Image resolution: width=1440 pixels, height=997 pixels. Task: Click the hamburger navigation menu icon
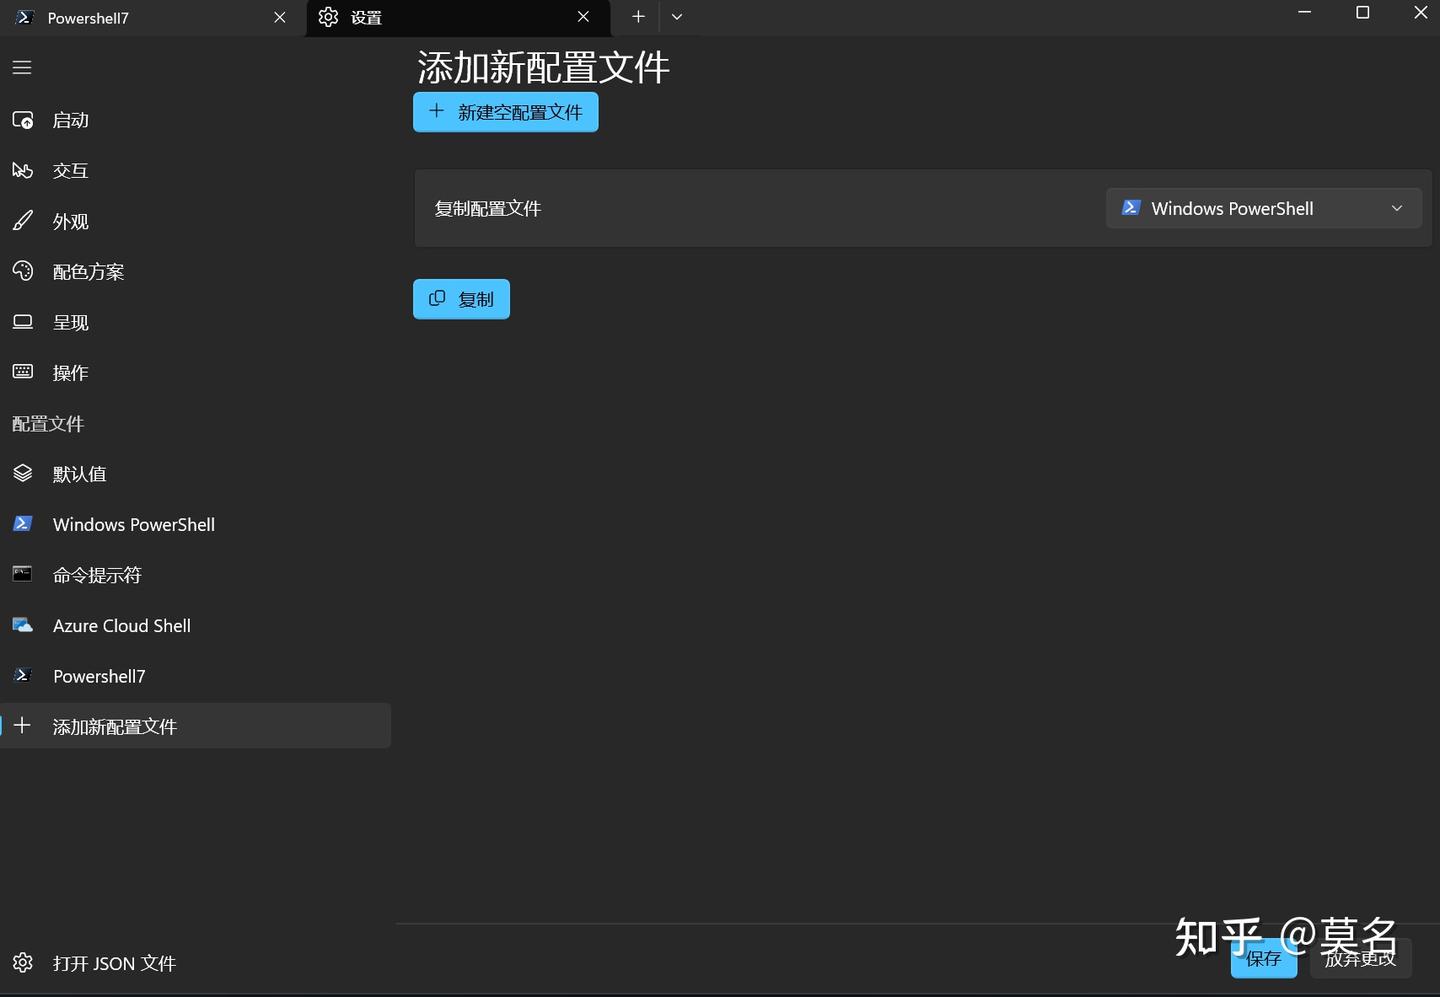coord(21,67)
